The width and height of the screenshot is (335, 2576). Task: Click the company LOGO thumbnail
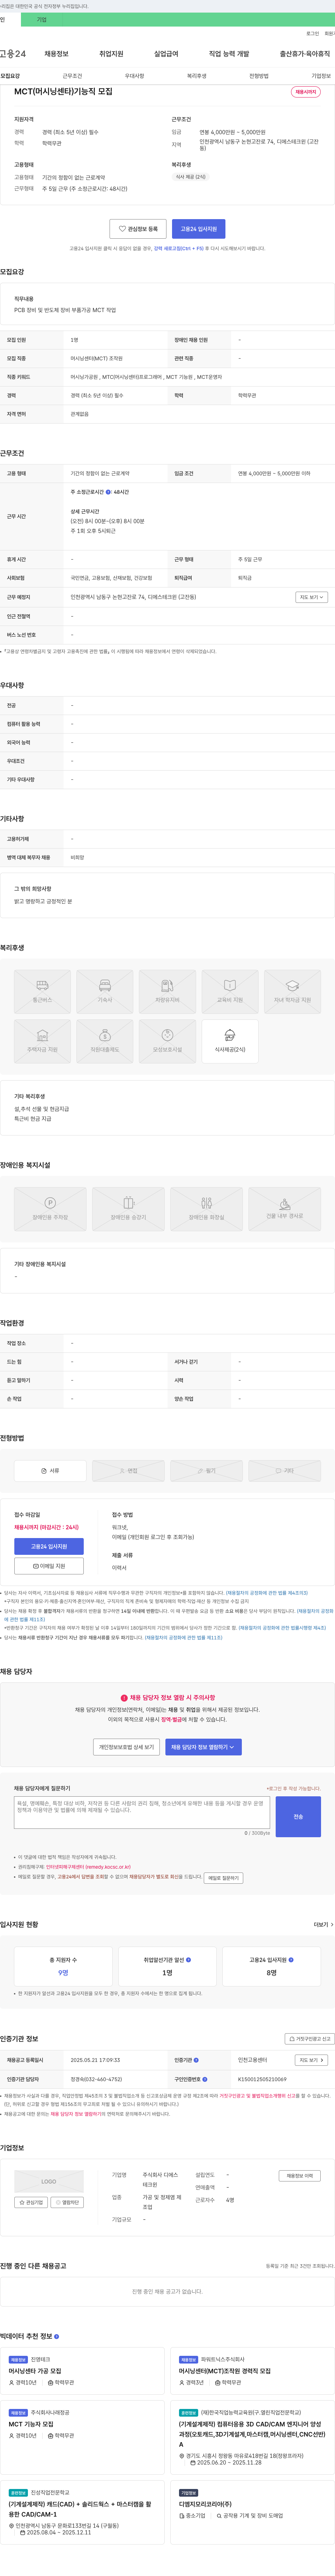click(x=49, y=2182)
